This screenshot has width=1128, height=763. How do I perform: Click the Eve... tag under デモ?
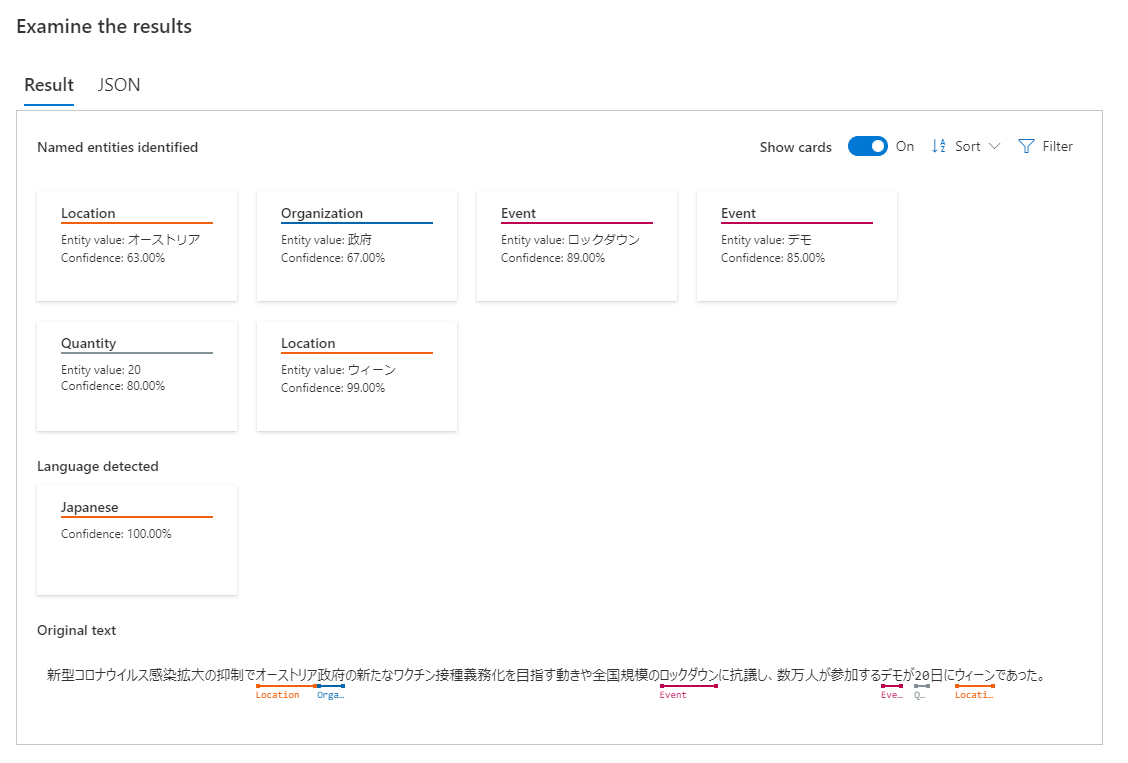[891, 695]
